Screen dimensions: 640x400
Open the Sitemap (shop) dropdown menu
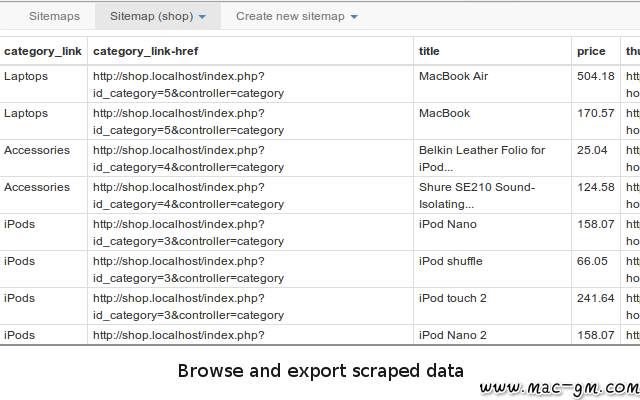coord(158,16)
